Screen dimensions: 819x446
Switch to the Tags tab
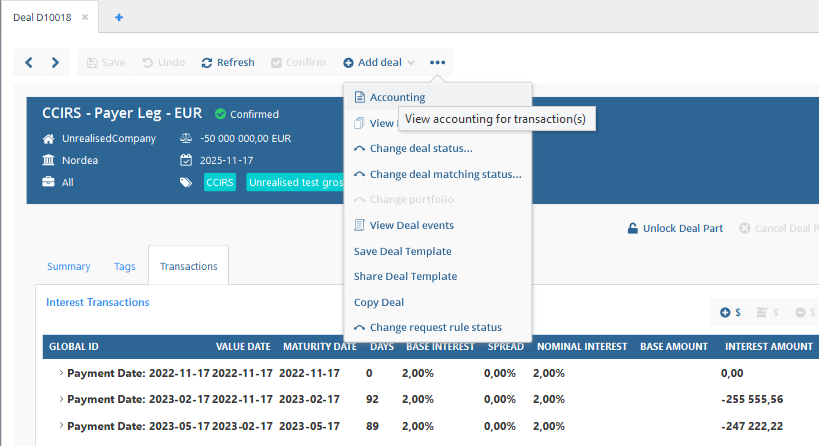point(125,266)
